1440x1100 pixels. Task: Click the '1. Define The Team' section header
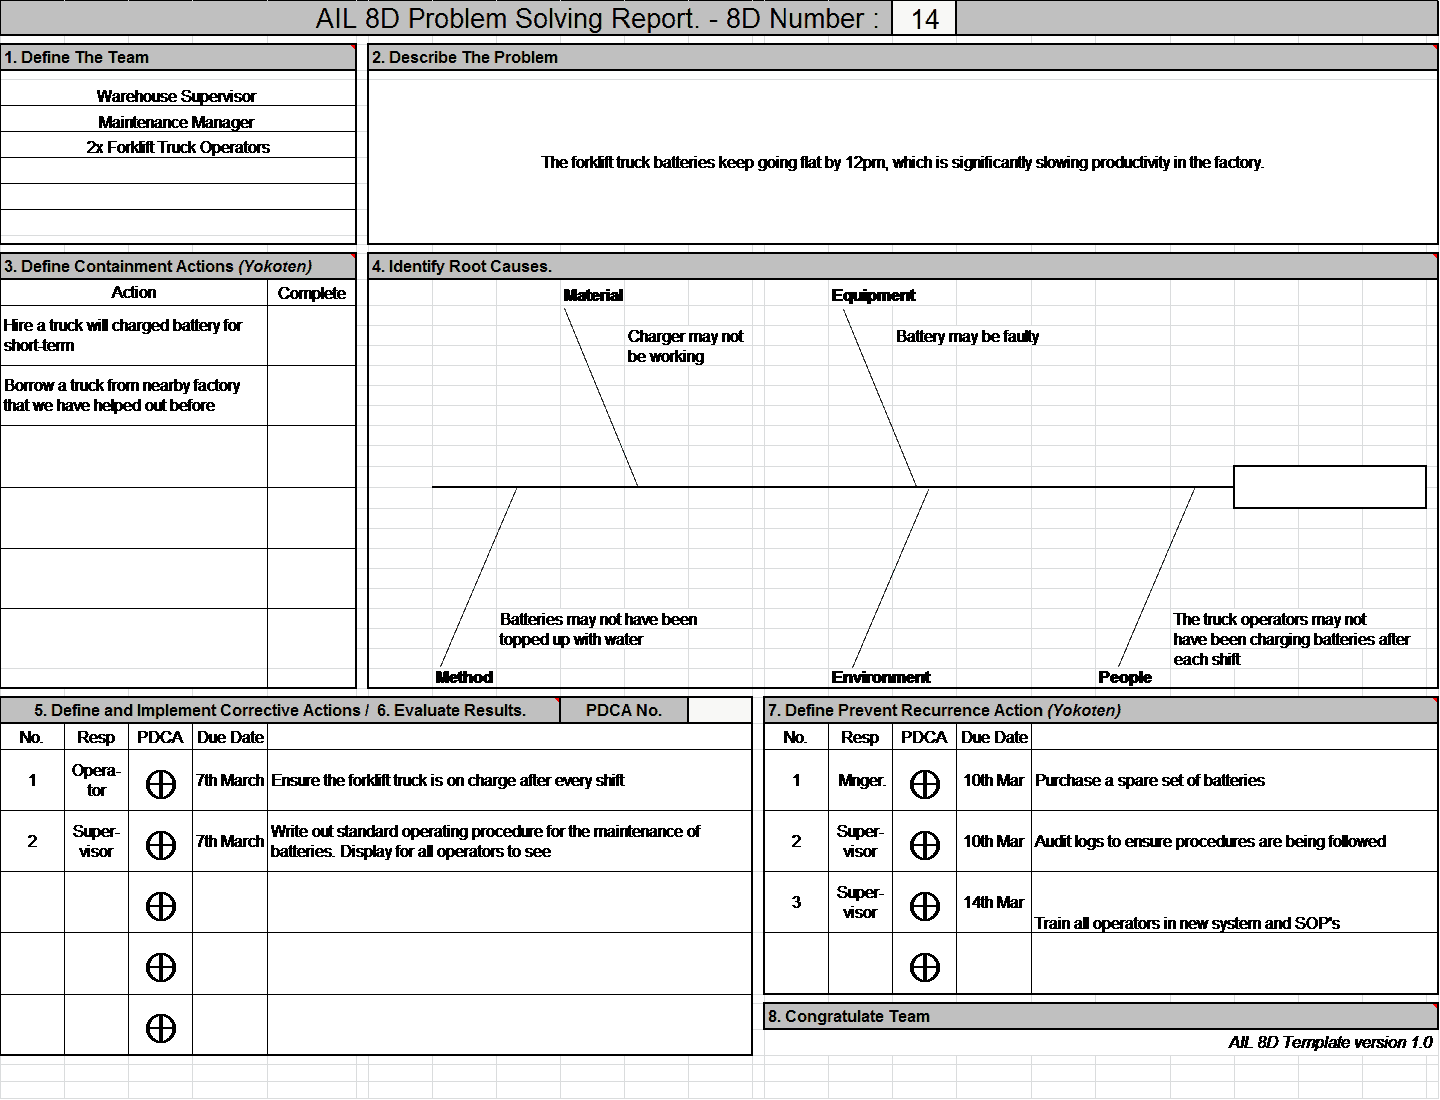pyautogui.click(x=178, y=57)
